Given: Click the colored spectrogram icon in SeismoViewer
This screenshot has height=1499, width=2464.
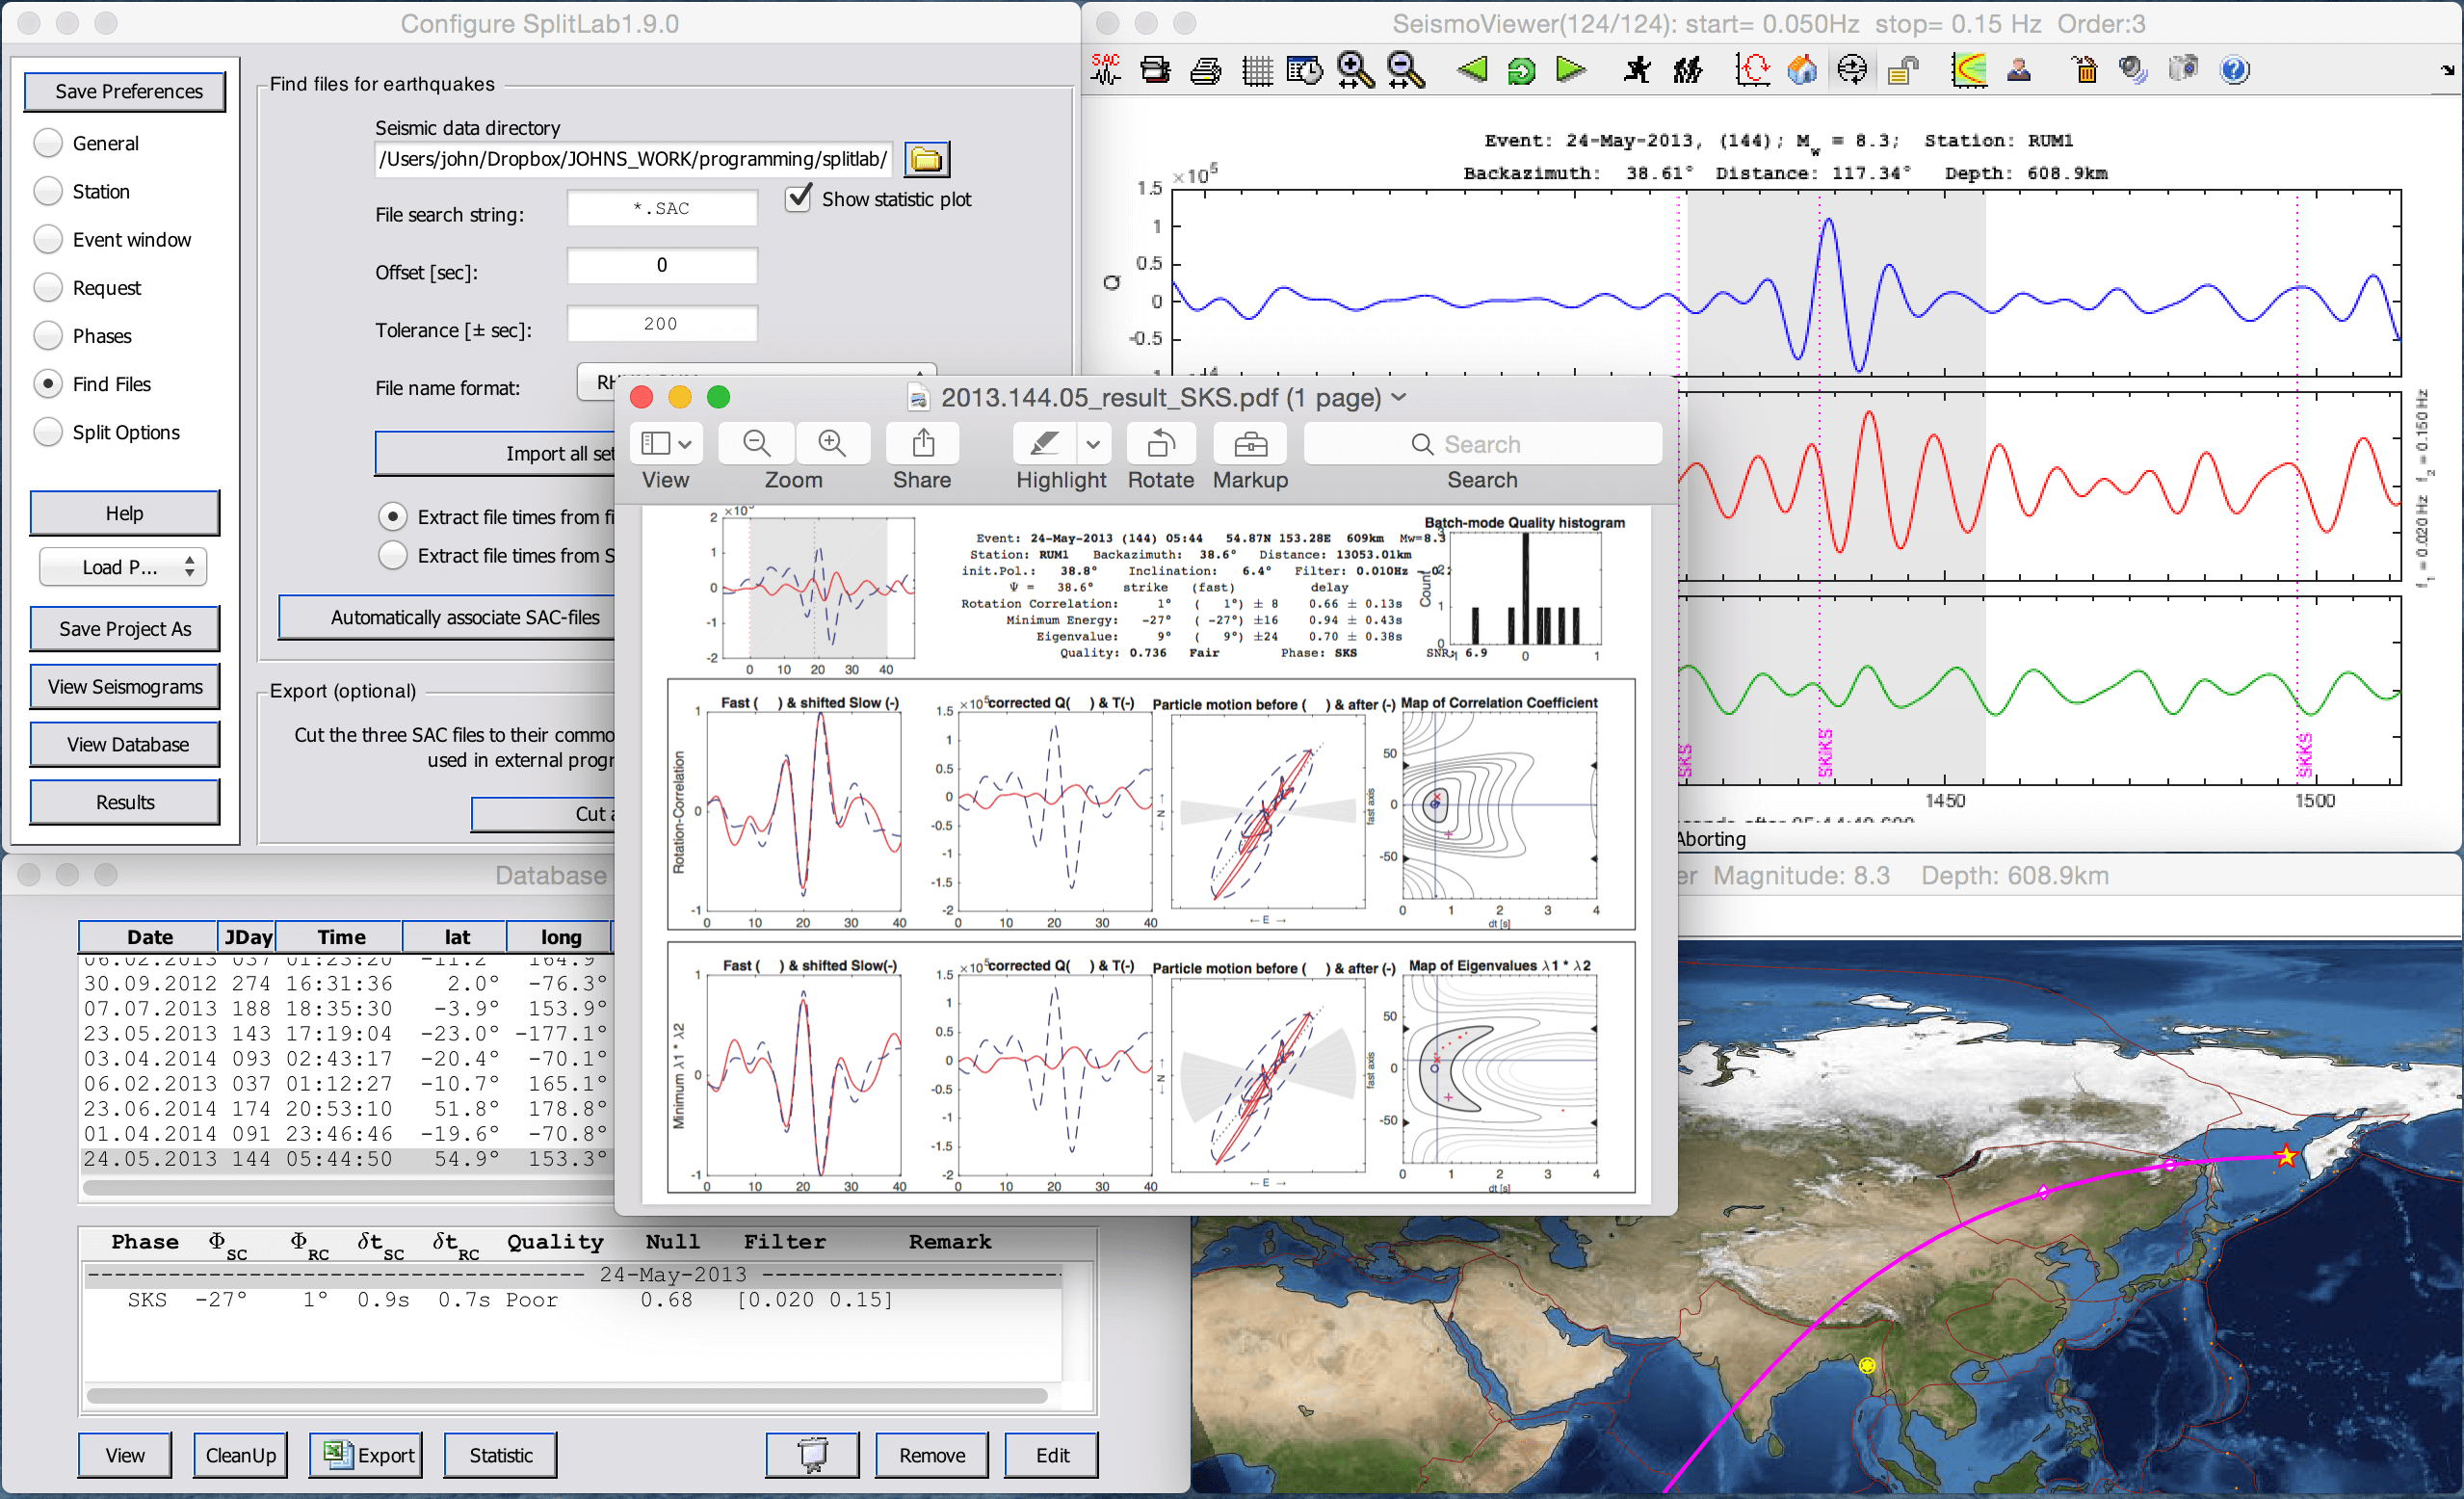Looking at the screenshot, I should 1968,70.
